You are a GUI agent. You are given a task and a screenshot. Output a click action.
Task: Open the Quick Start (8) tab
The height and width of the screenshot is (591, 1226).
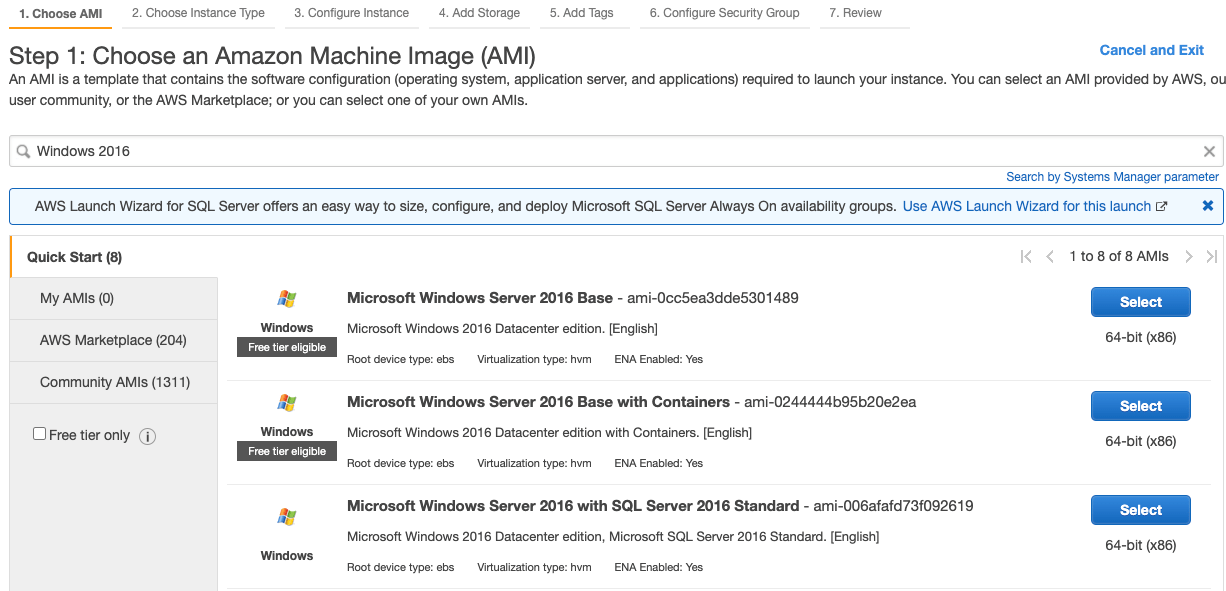pyautogui.click(x=74, y=257)
